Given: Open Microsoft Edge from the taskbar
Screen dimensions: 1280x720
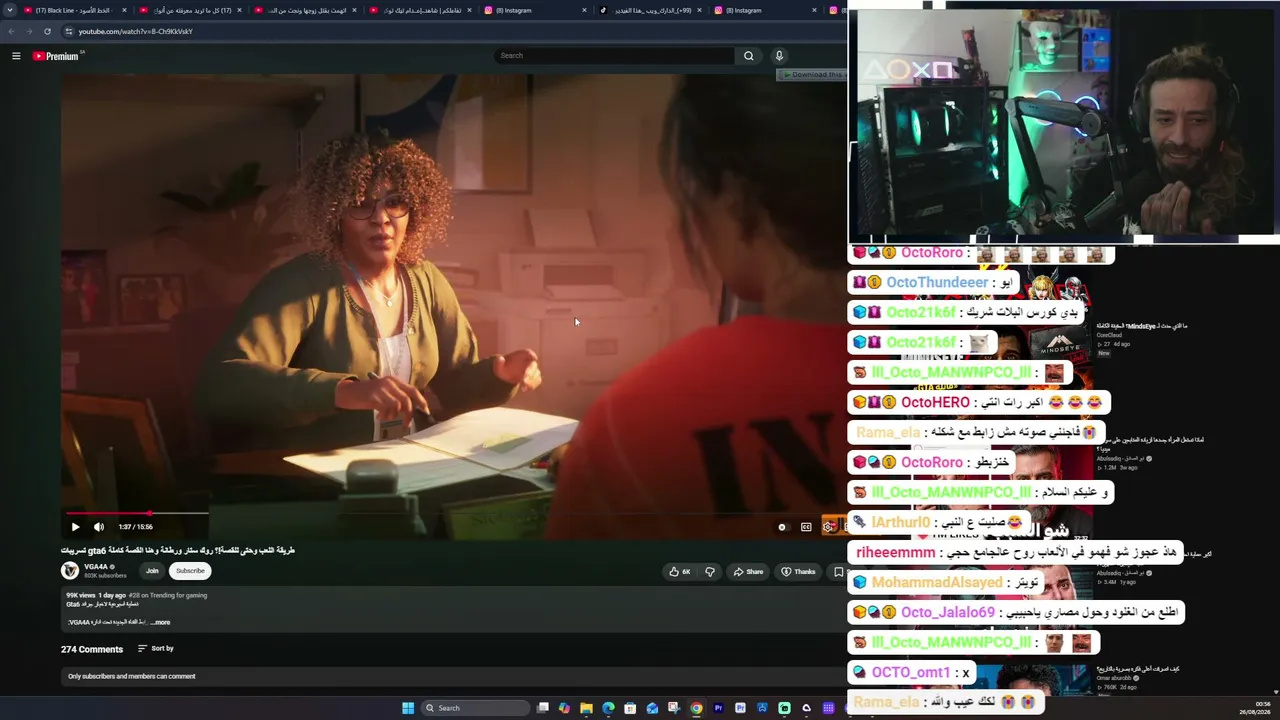Looking at the screenshot, I should coord(608,708).
